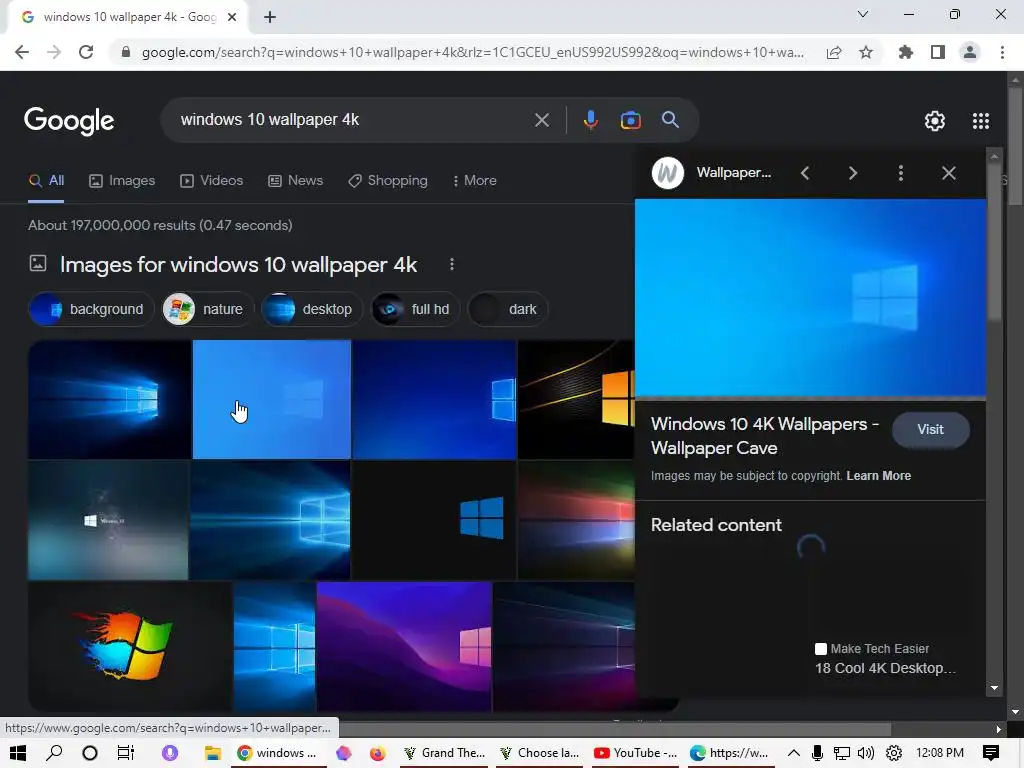Clear the search box text
The image size is (1024, 768).
(541, 120)
